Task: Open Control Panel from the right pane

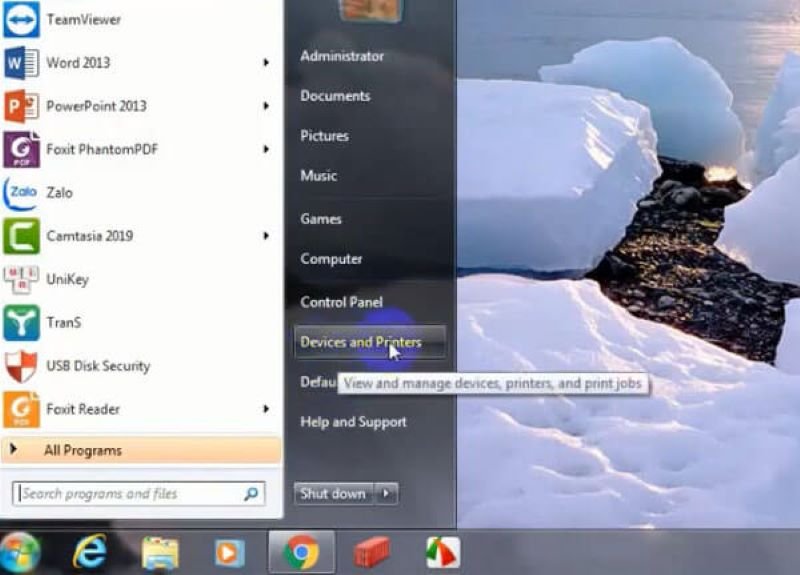Action: pos(341,302)
